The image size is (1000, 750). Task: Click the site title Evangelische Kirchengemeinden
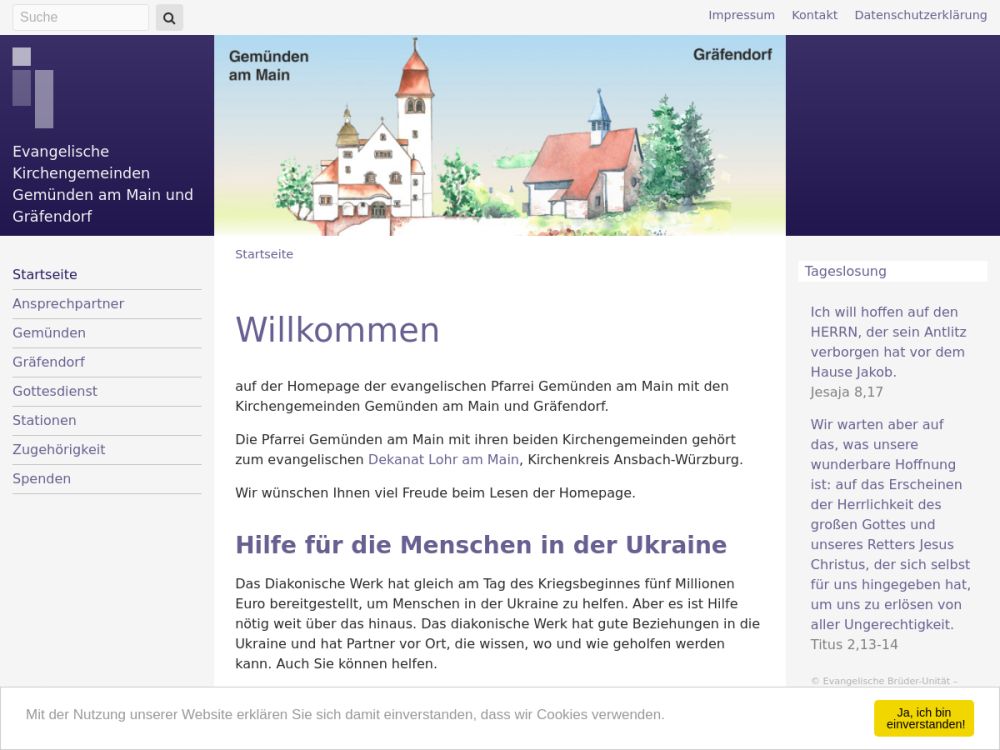pos(102,184)
